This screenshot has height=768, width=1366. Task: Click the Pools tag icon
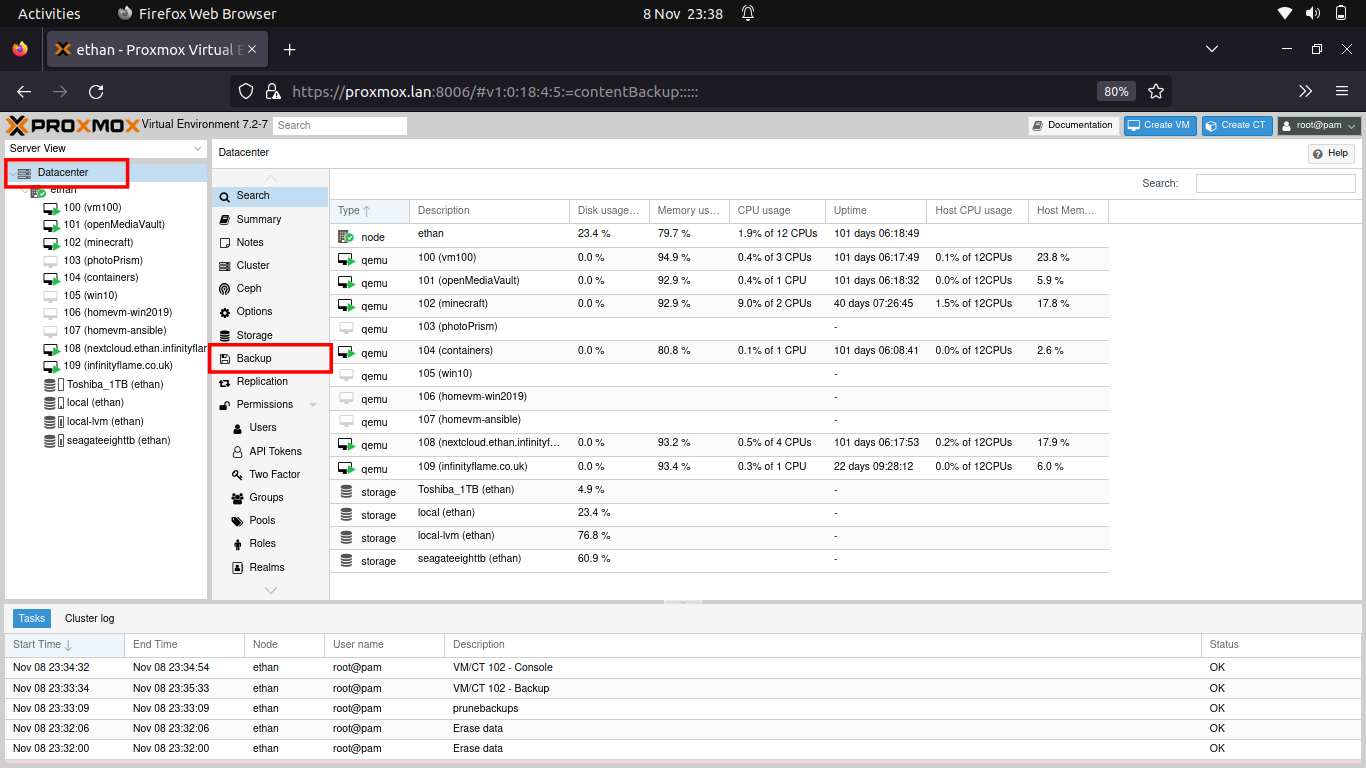(237, 521)
